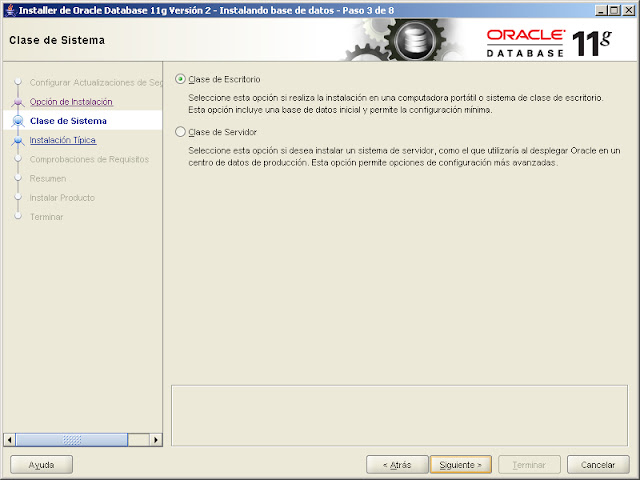This screenshot has width=640, height=480.
Task: Click the Oracle Database 11g logo
Action: (549, 42)
